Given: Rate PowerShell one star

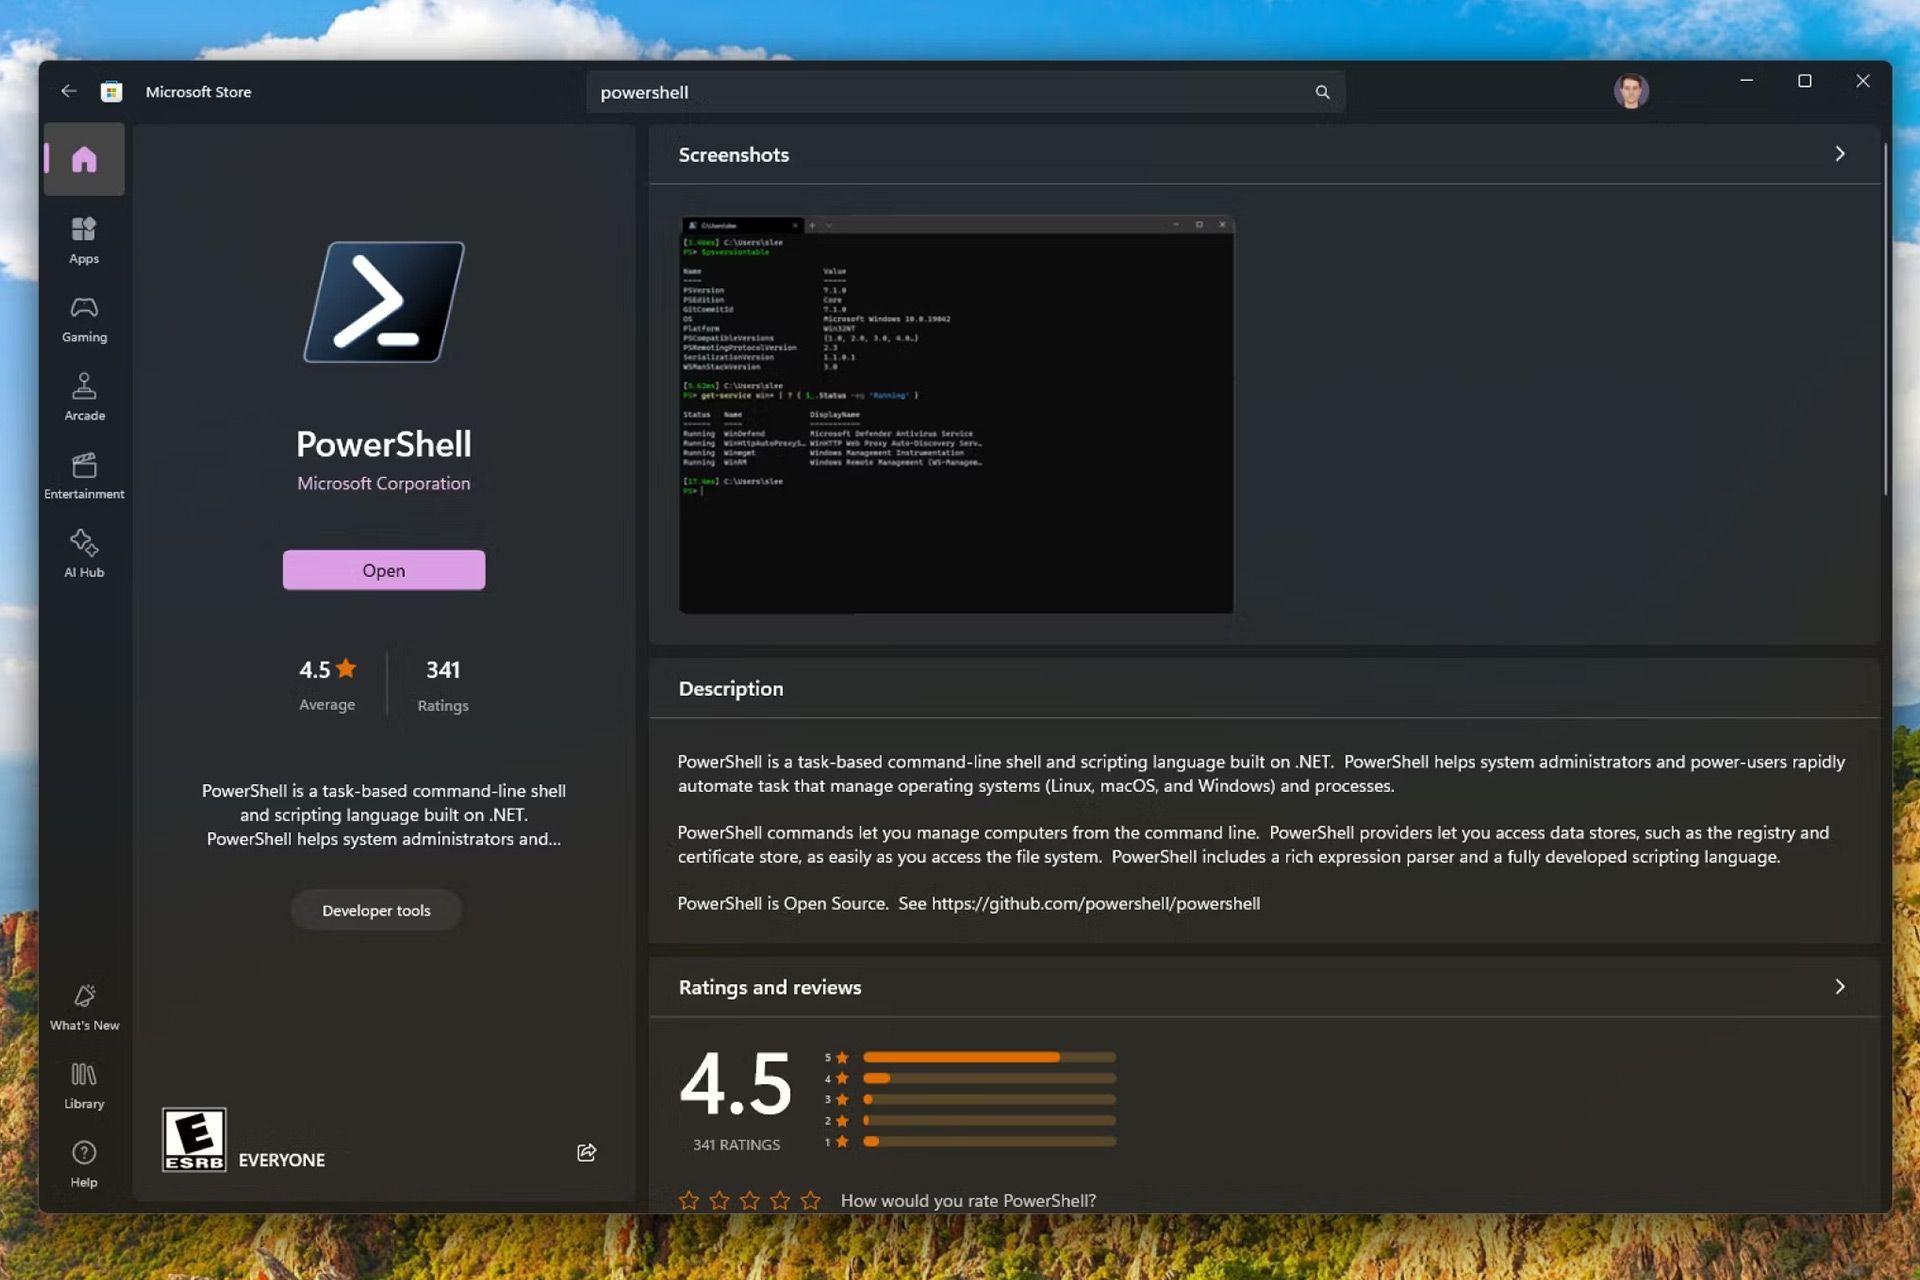Looking at the screenshot, I should [689, 1200].
